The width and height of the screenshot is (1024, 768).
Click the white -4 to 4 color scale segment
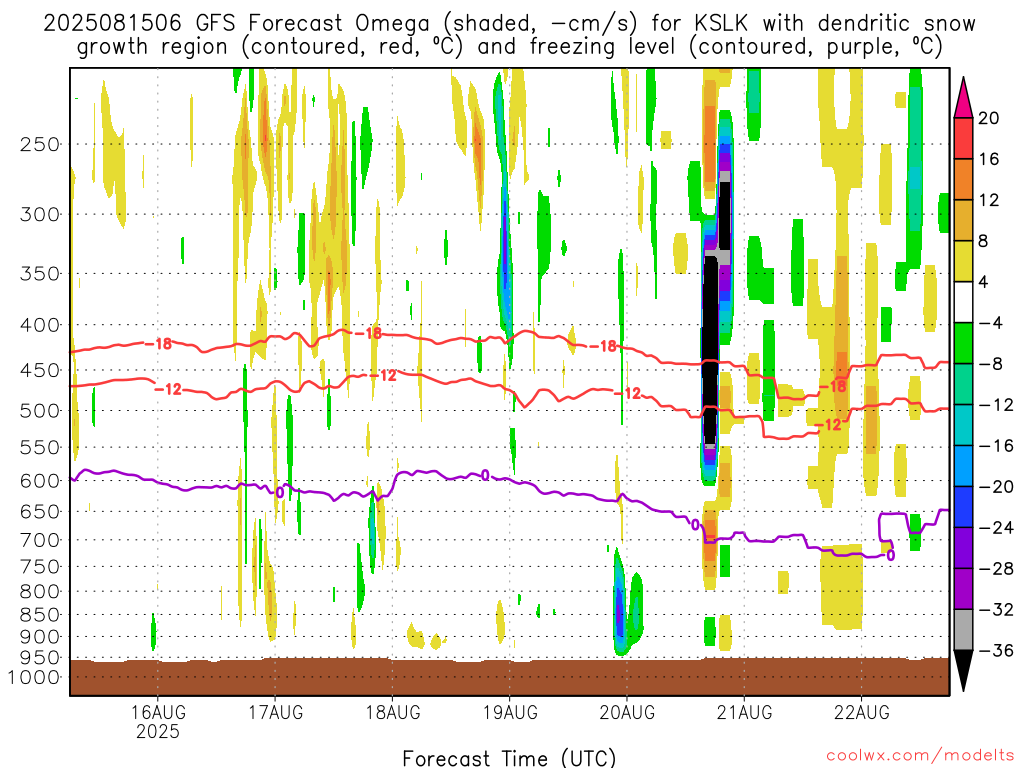click(963, 302)
